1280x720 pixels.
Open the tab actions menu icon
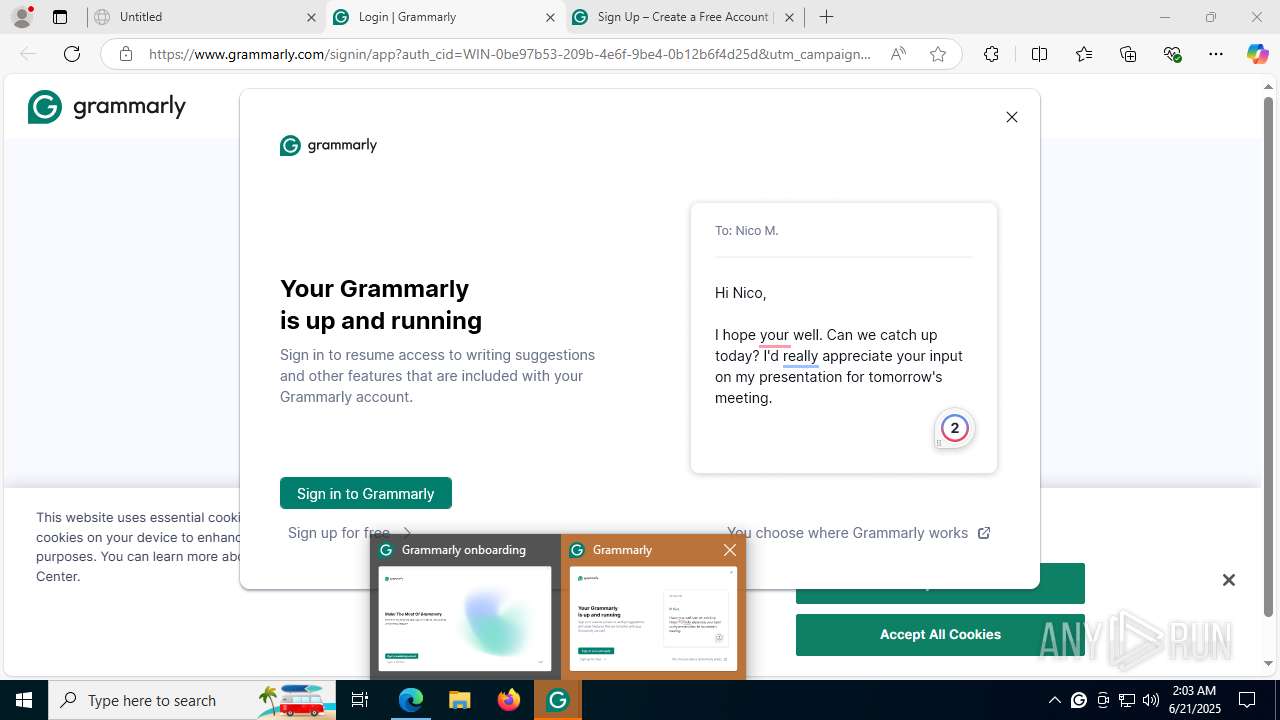(x=60, y=17)
